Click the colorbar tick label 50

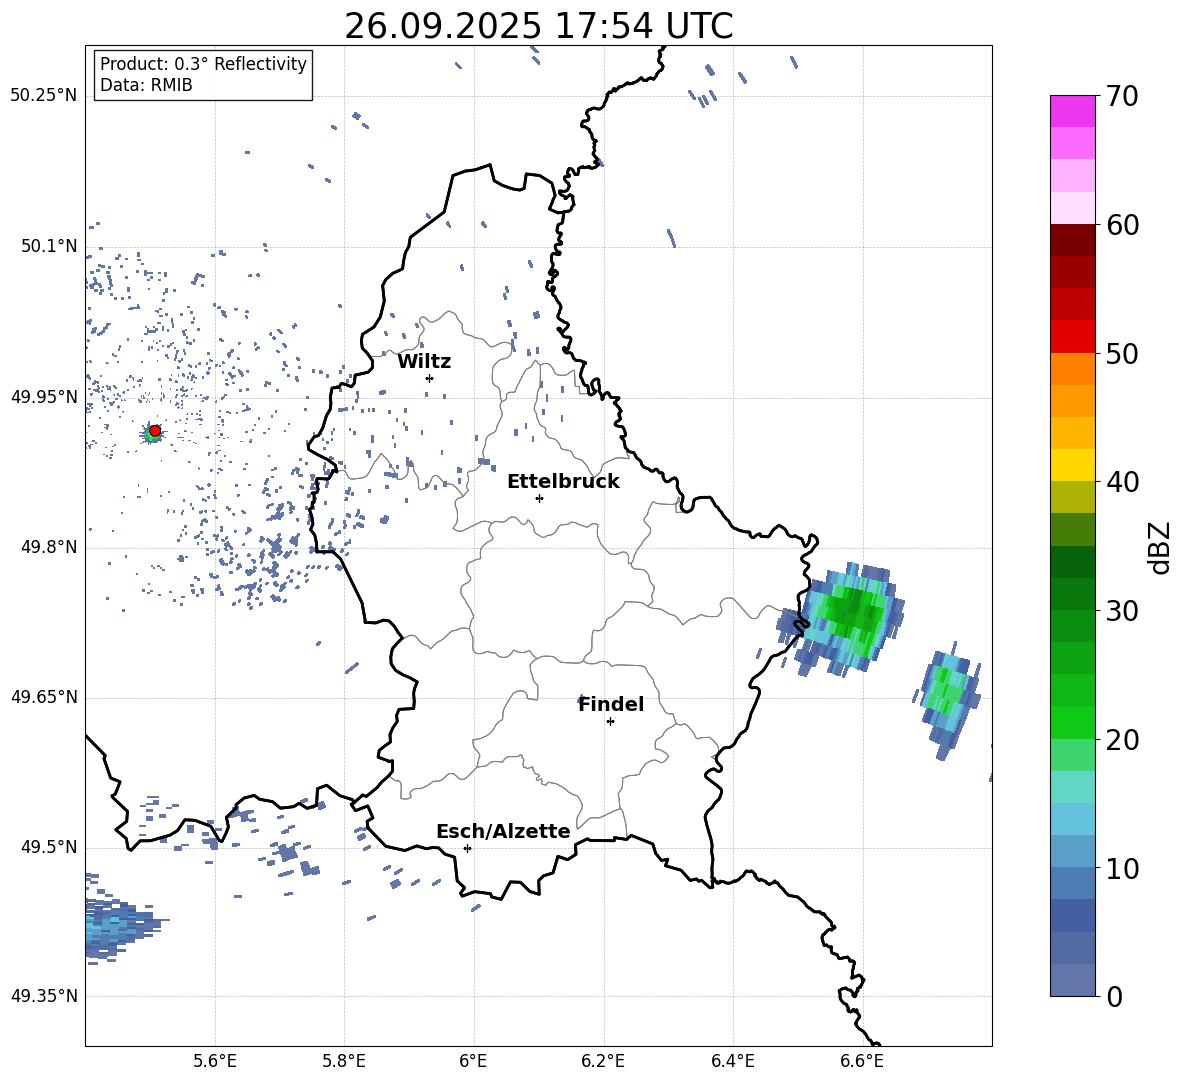pos(1122,353)
